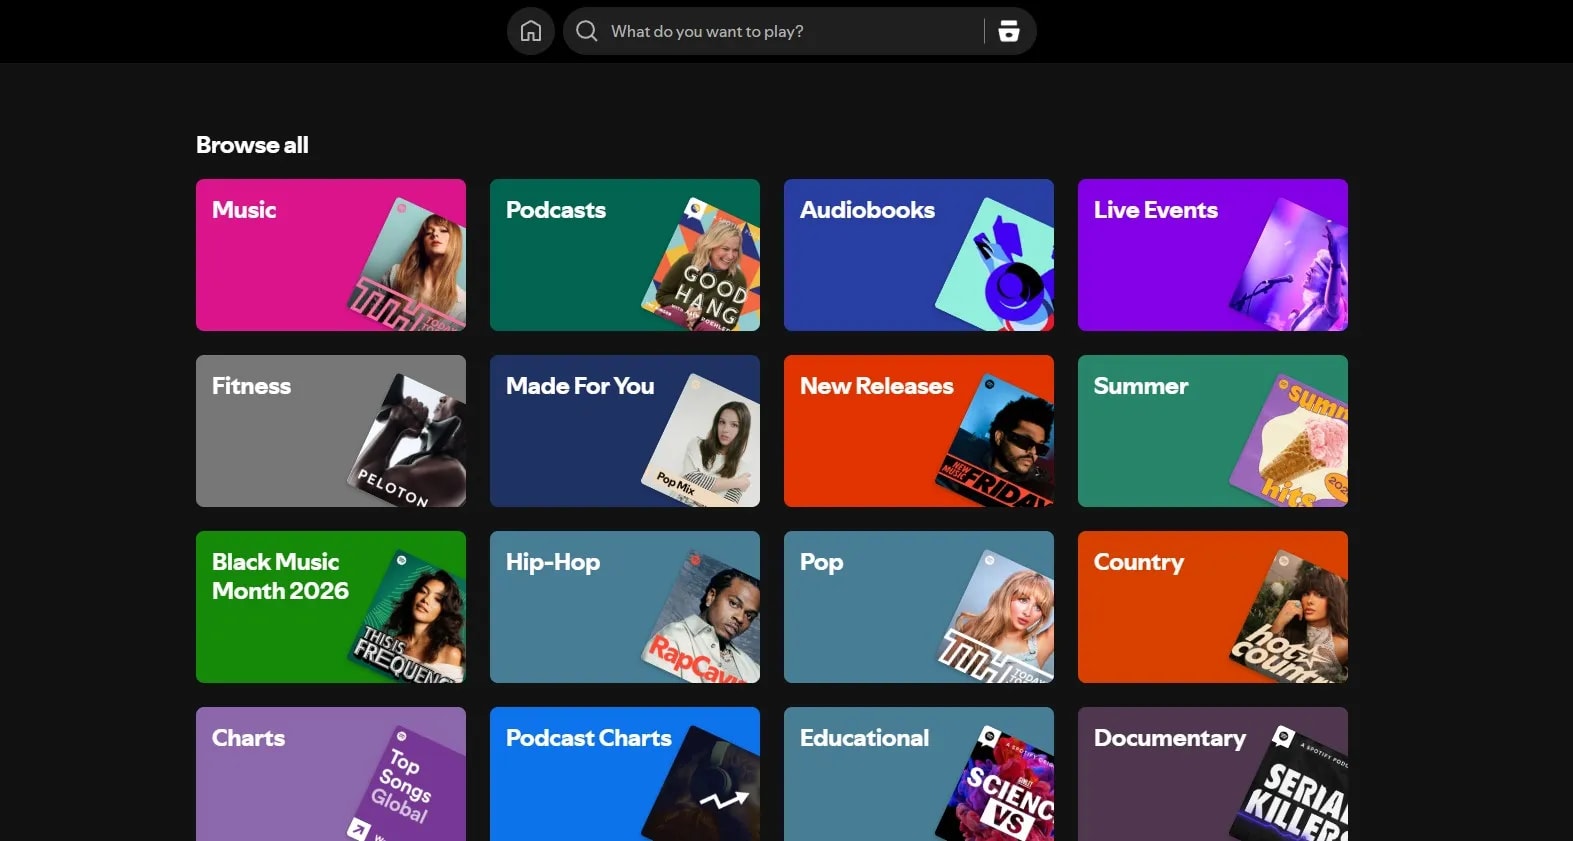Open the Music category card
This screenshot has height=841, width=1573.
(x=331, y=255)
